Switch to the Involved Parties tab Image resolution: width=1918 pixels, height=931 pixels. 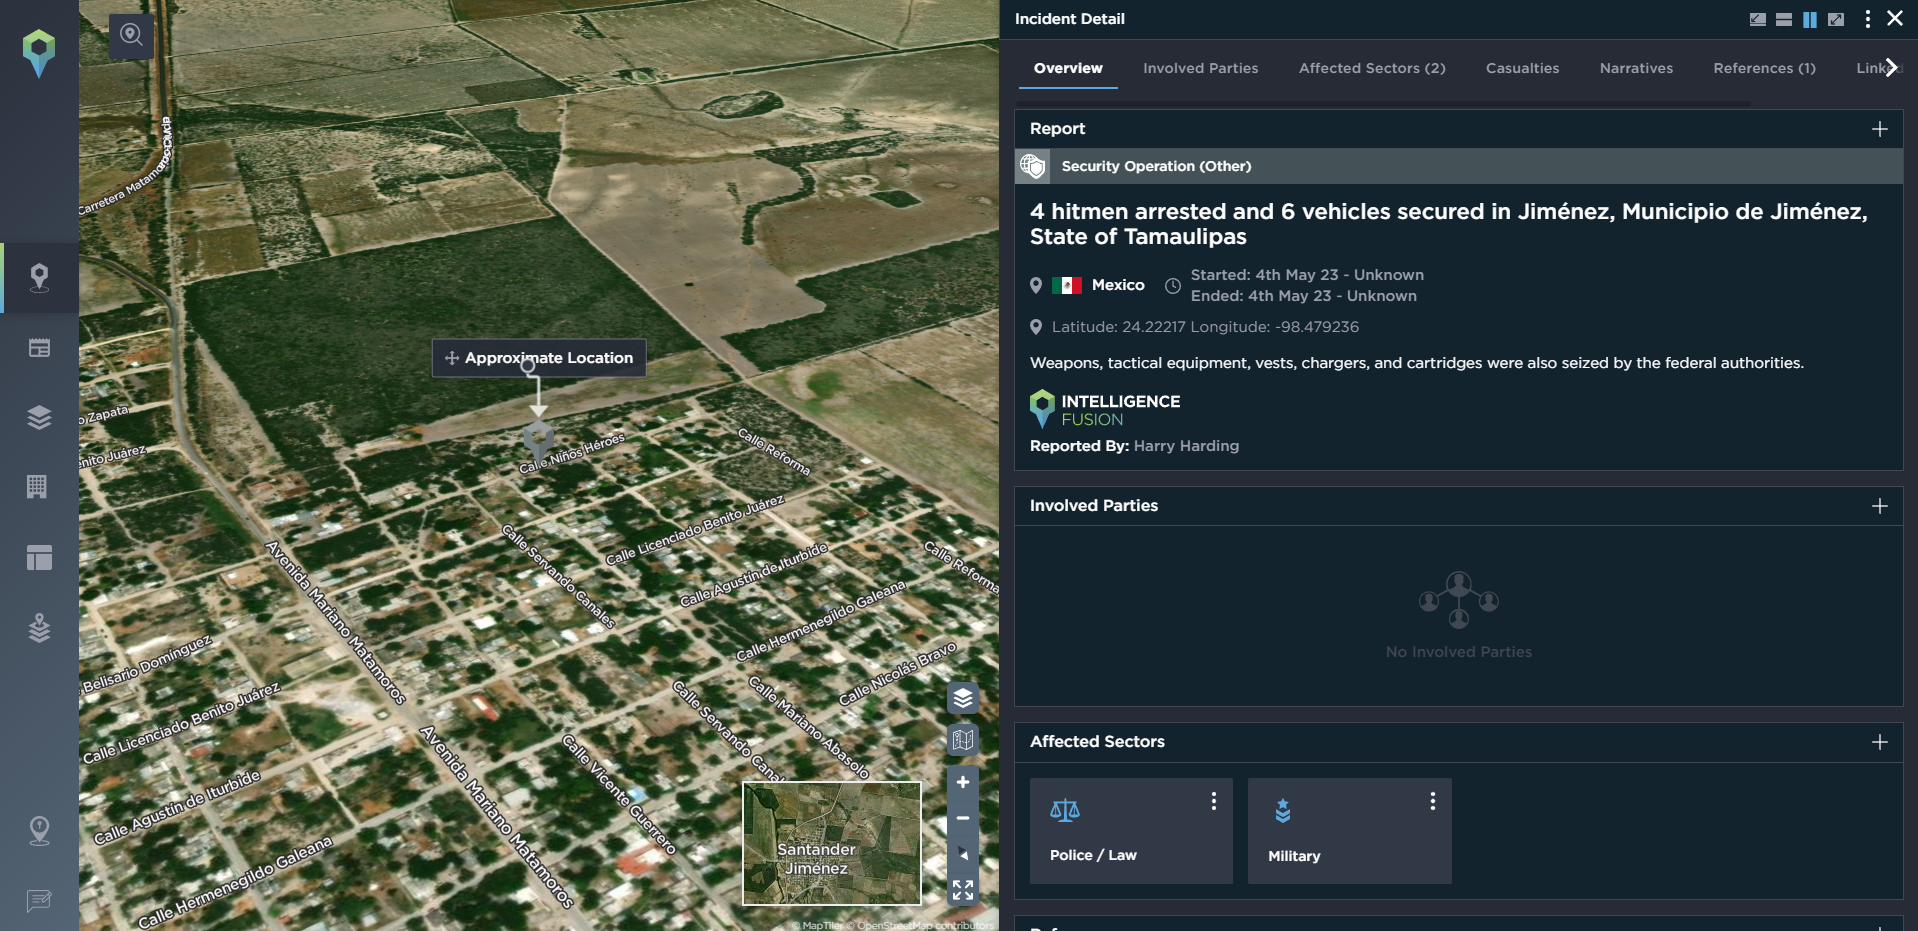tap(1201, 68)
